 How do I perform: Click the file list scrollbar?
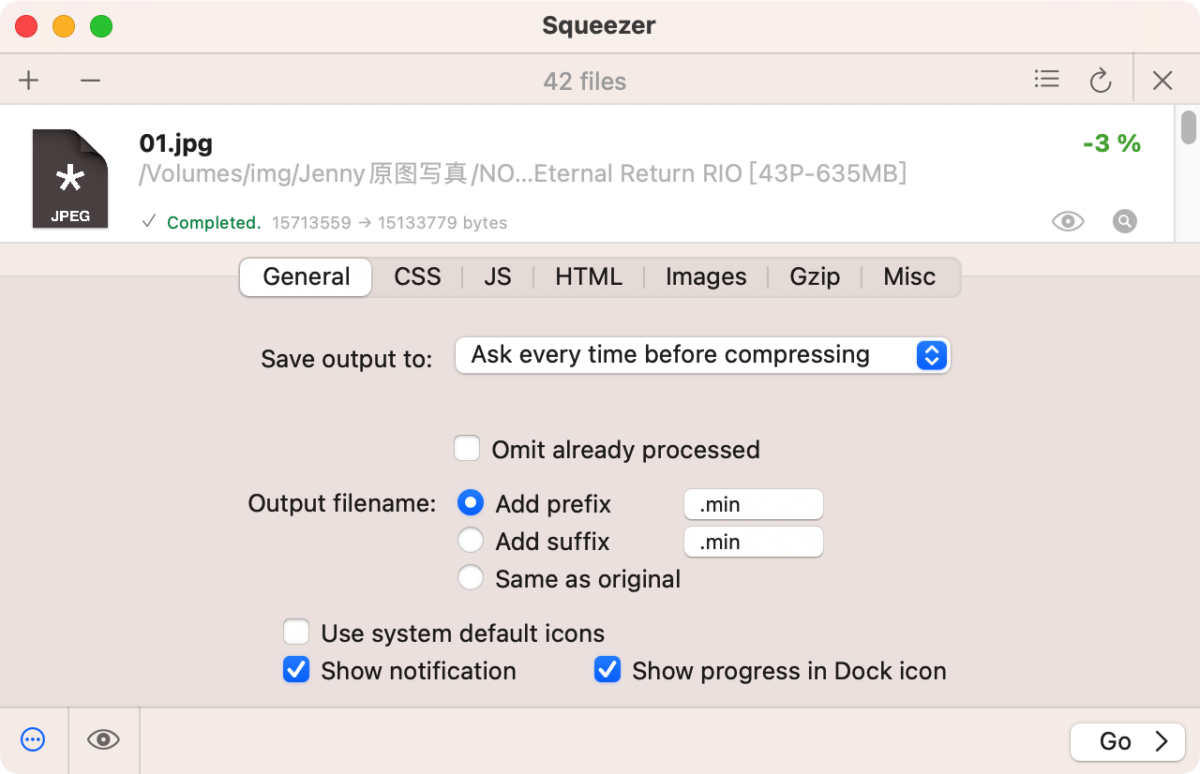pyautogui.click(x=1189, y=128)
